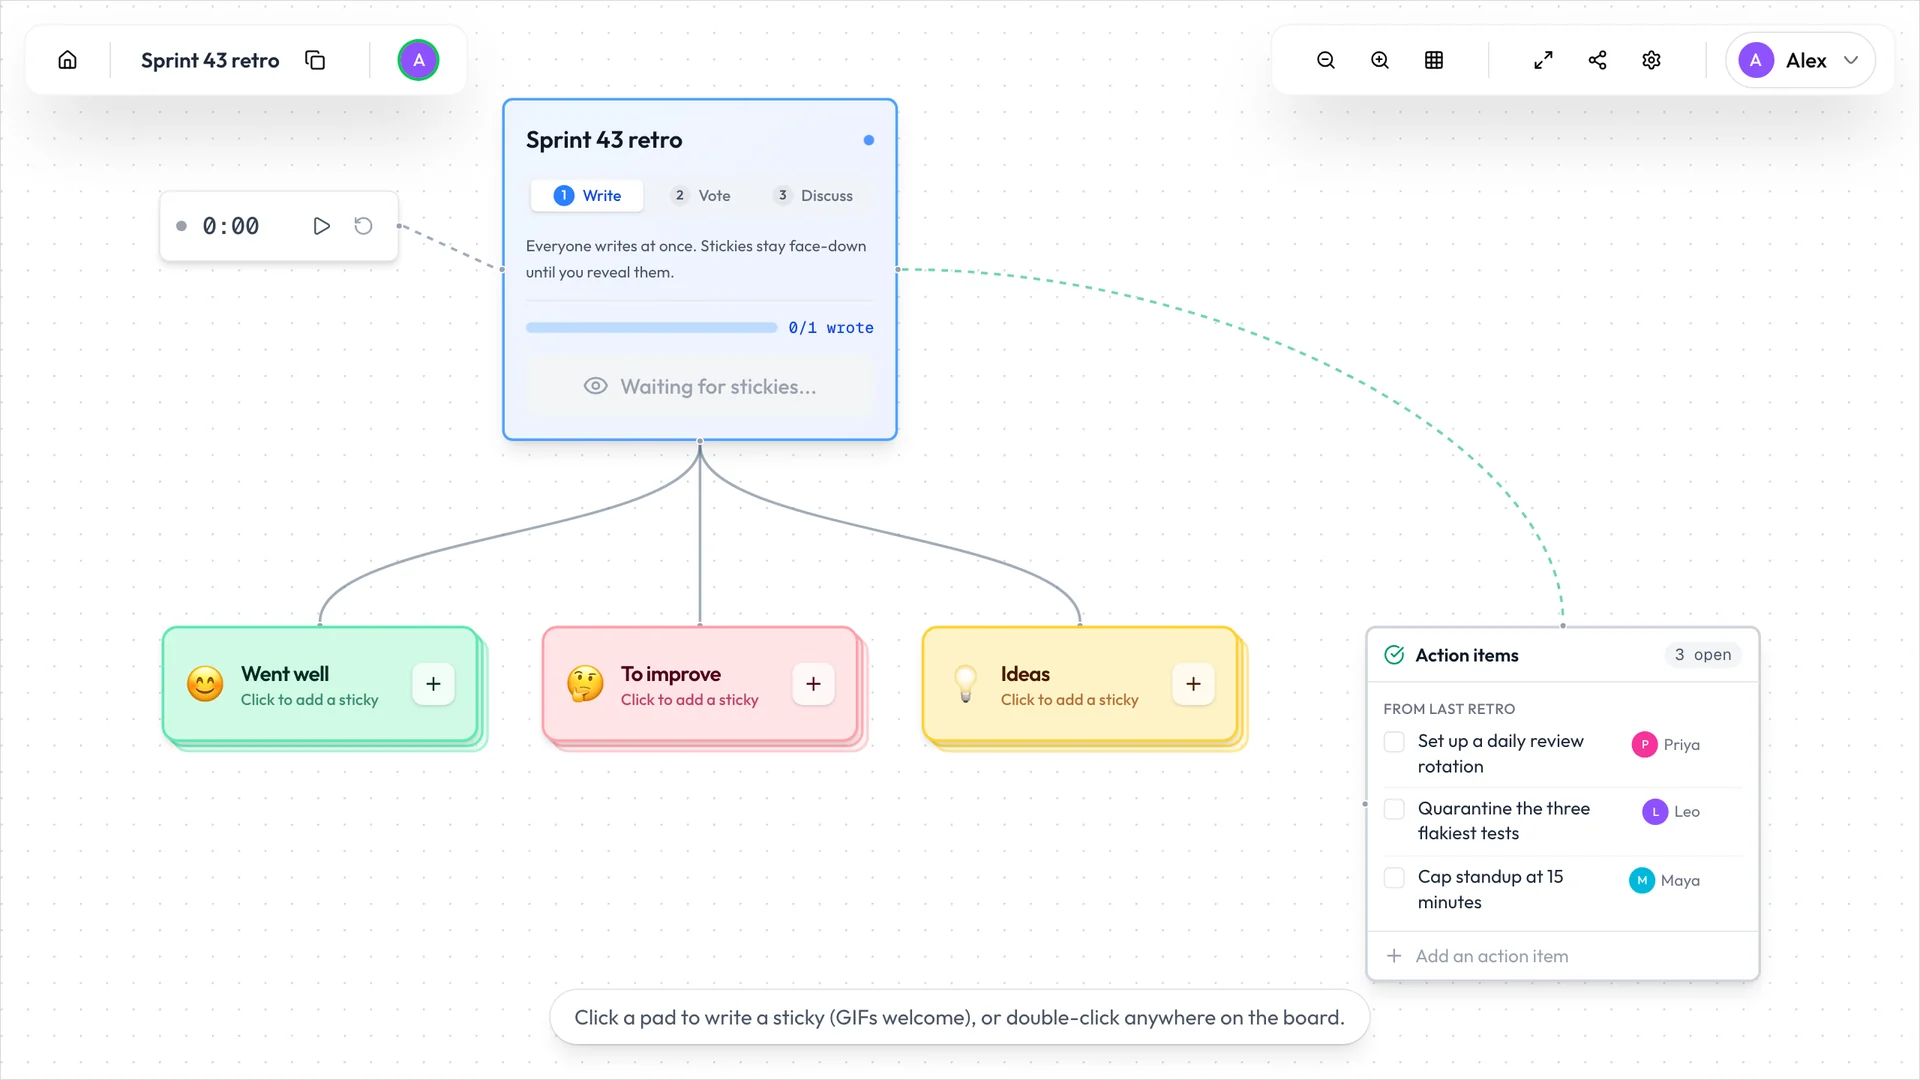
Task: Check off Cap standup at 15 minutes
Action: 1394,878
